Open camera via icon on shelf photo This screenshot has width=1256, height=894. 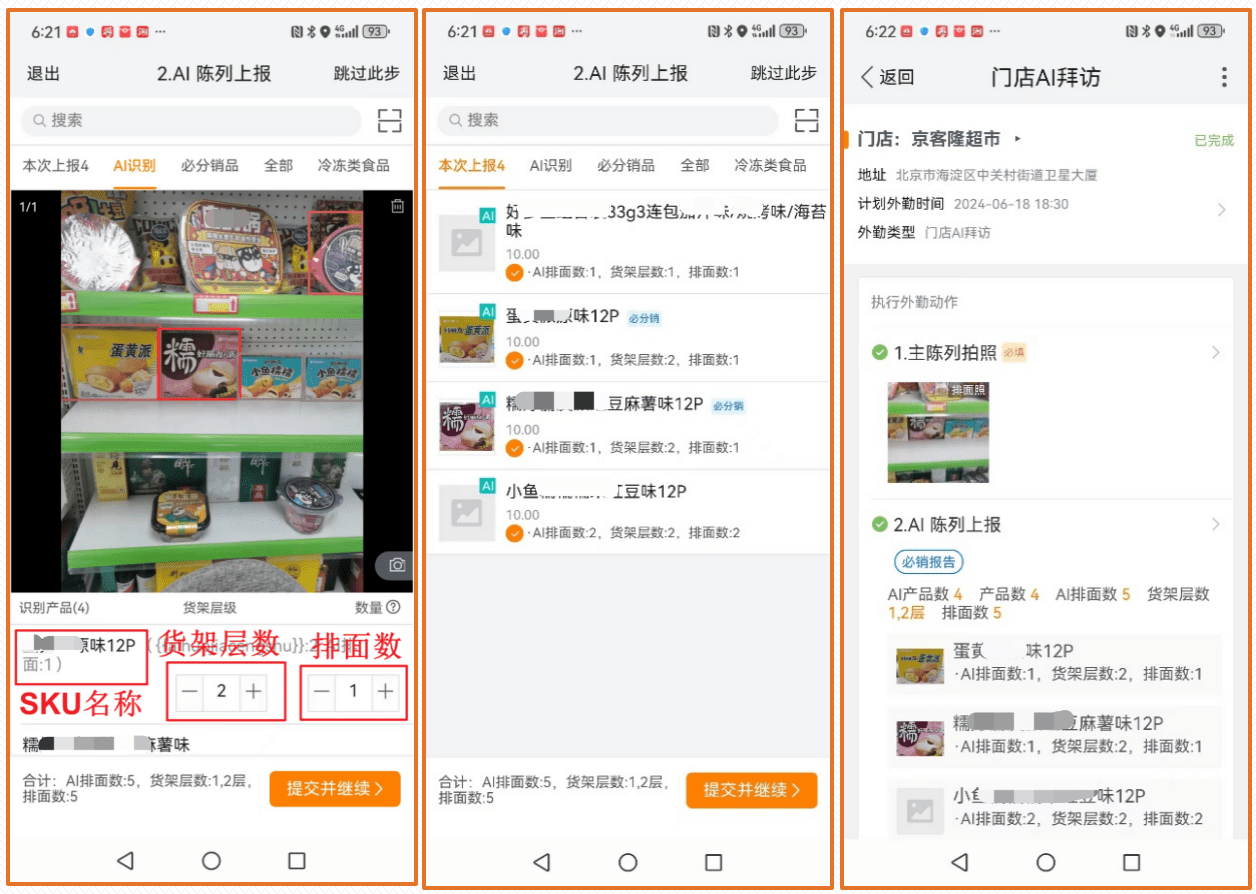(396, 565)
